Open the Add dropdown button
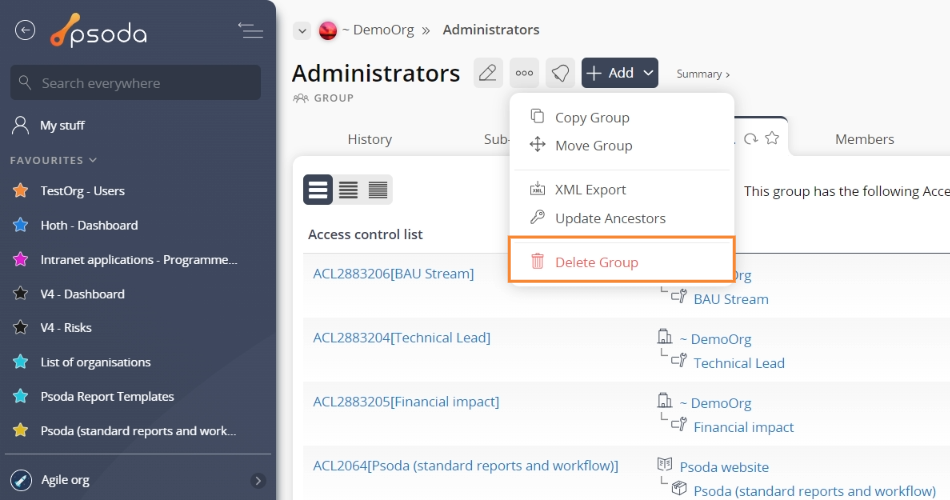 point(620,73)
